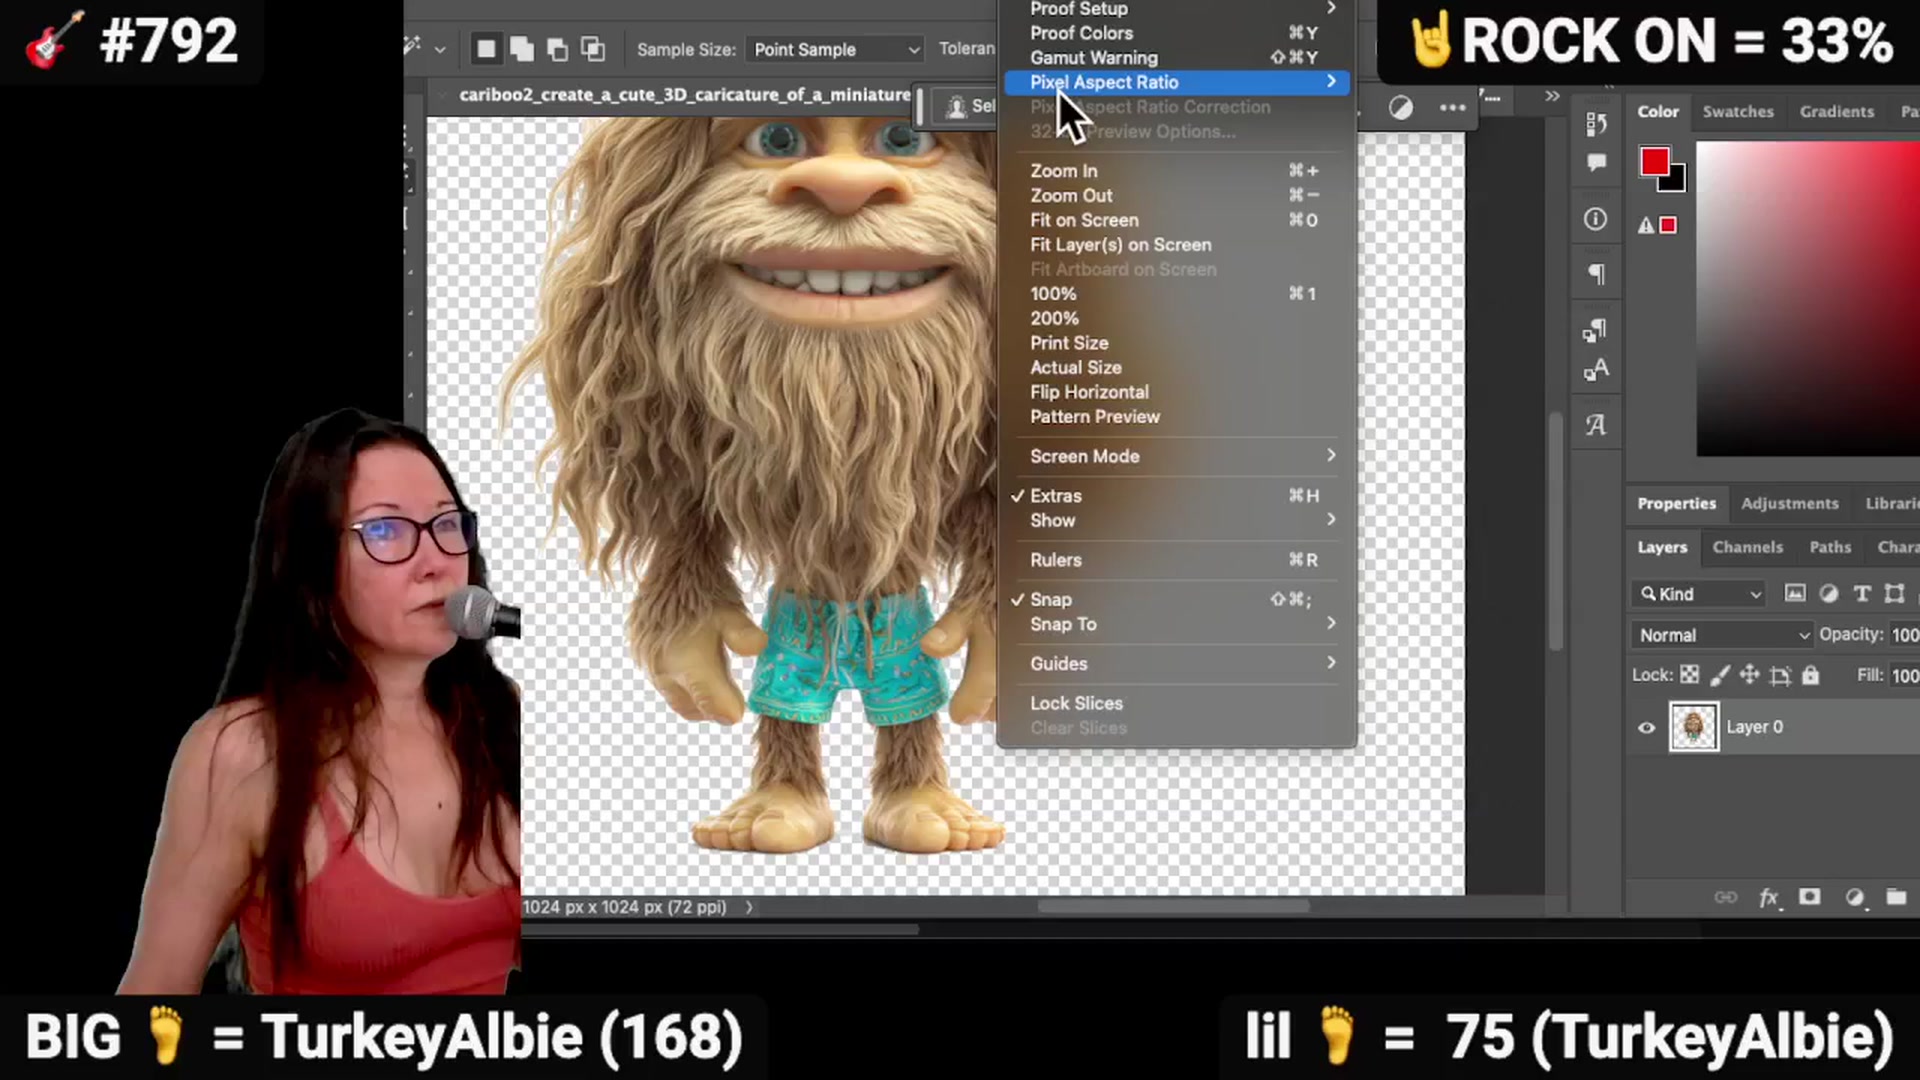Open the Info panel icon
The height and width of the screenshot is (1080, 1920).
coord(1596,219)
